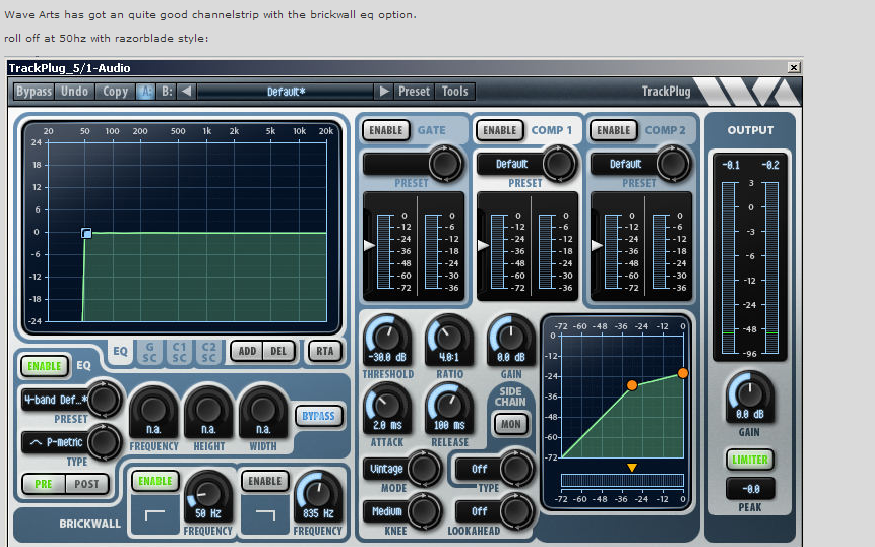The width and height of the screenshot is (875, 547).
Task: Toggle the 50 Hz brickwall Enable button
Action: [155, 481]
